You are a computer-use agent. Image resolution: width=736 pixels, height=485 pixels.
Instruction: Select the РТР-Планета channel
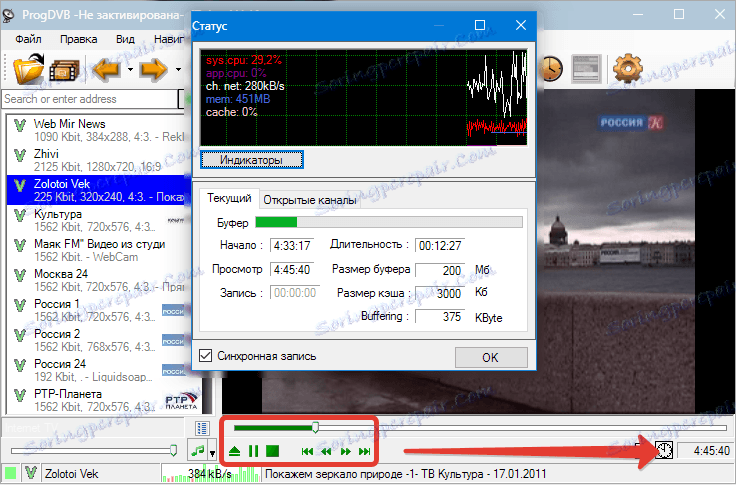coord(103,400)
